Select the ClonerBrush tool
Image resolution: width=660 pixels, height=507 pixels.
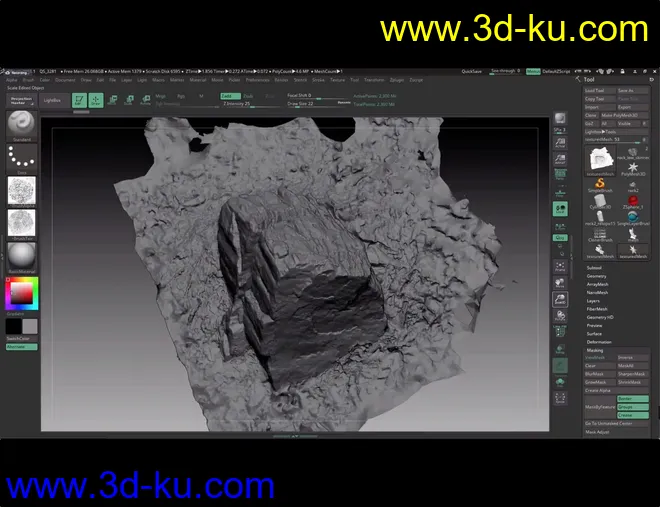click(x=600, y=235)
